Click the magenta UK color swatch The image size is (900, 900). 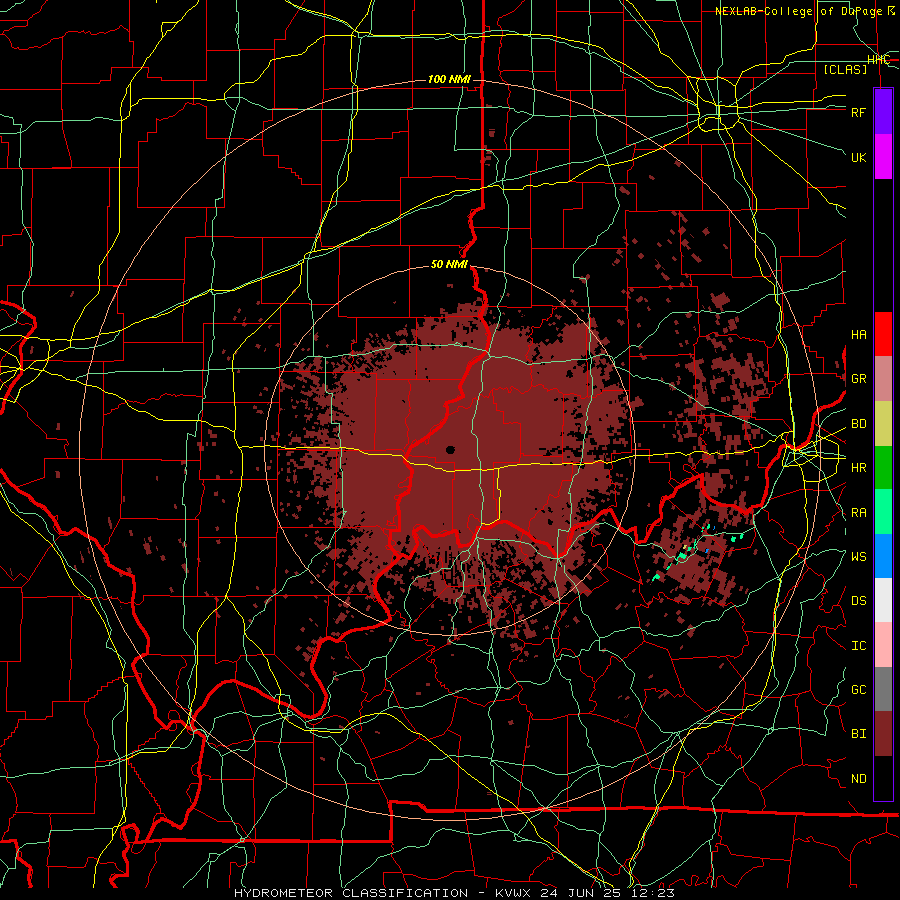[x=883, y=157]
